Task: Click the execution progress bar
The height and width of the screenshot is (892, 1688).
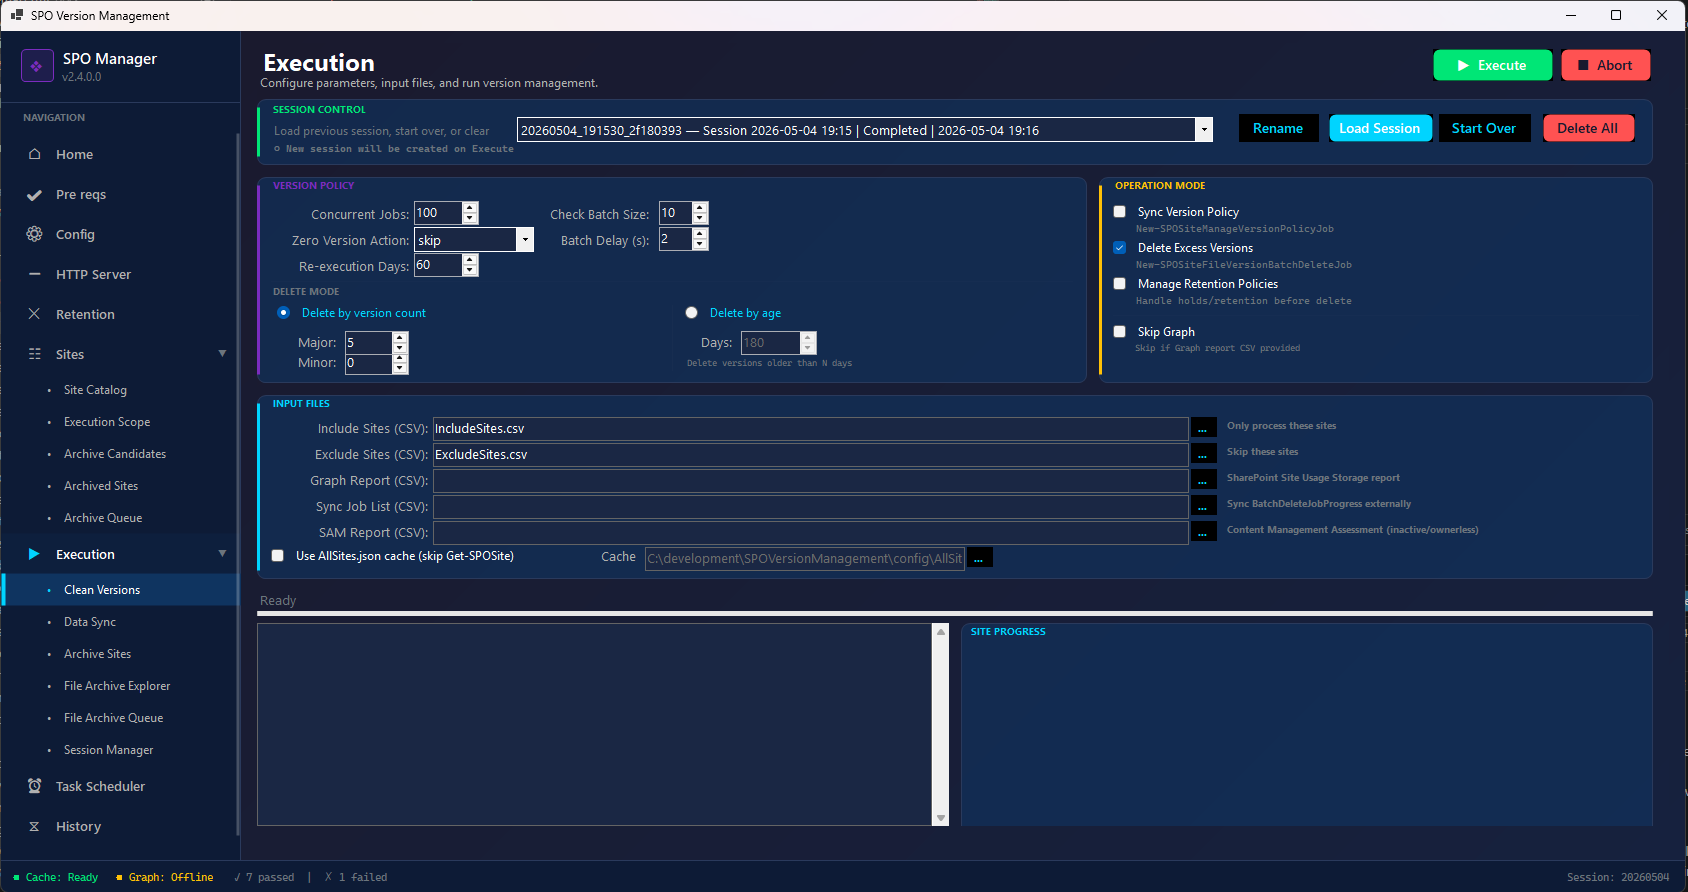Action: (x=955, y=613)
